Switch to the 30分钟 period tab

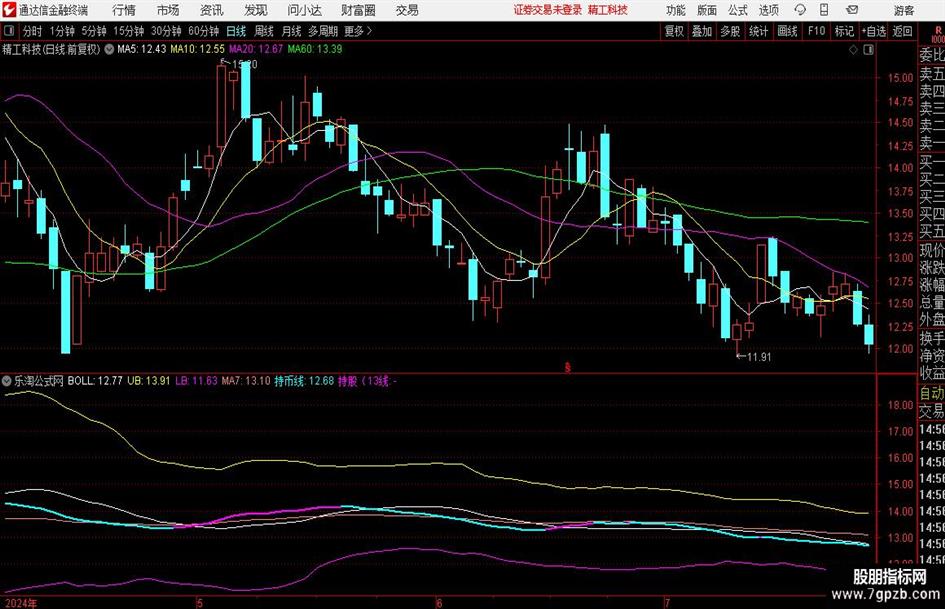click(166, 31)
